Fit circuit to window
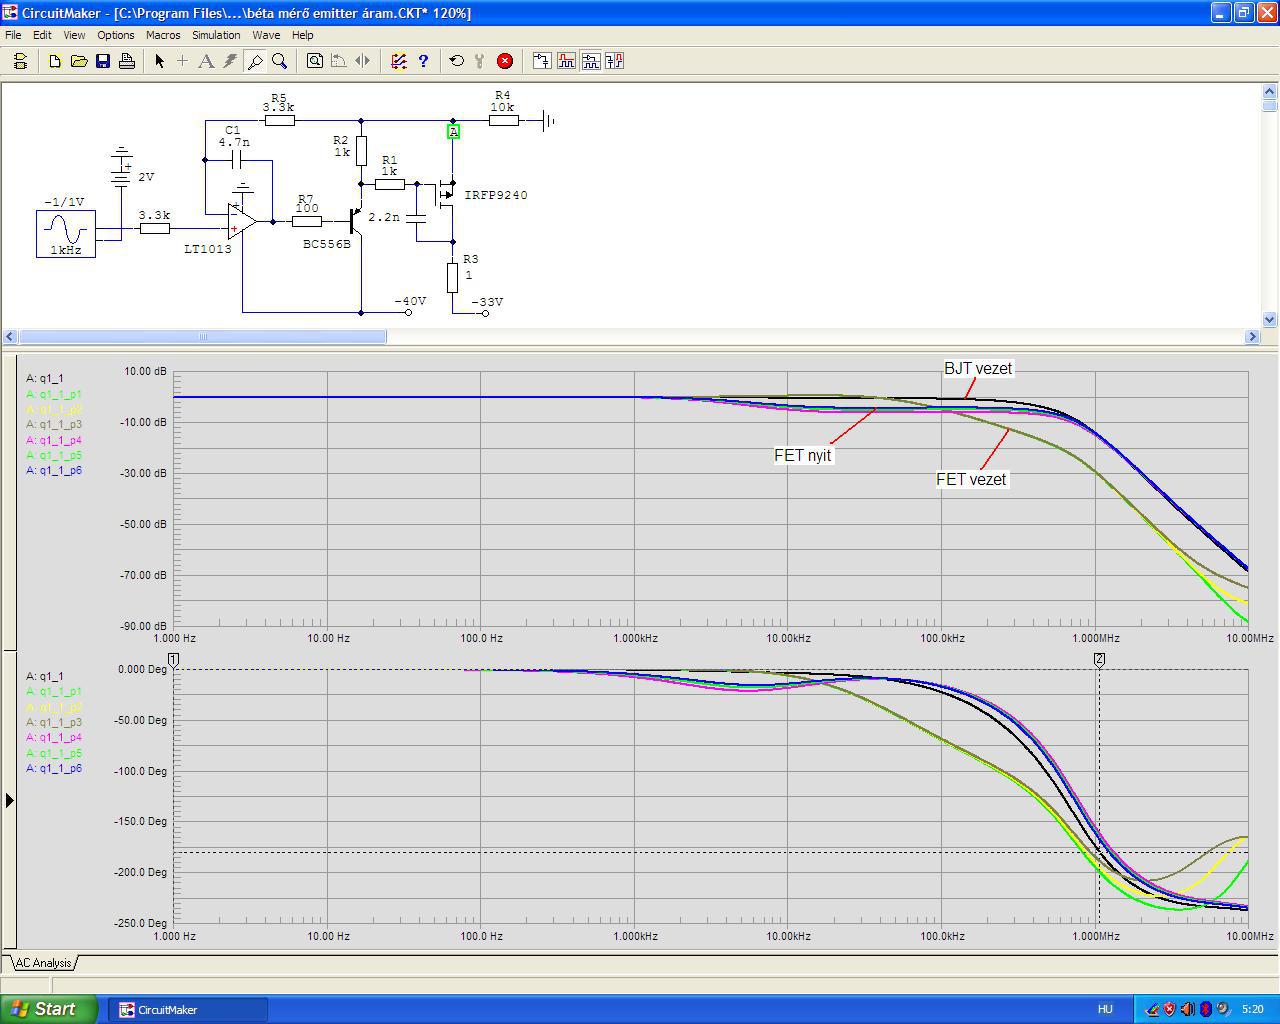 click(x=315, y=61)
